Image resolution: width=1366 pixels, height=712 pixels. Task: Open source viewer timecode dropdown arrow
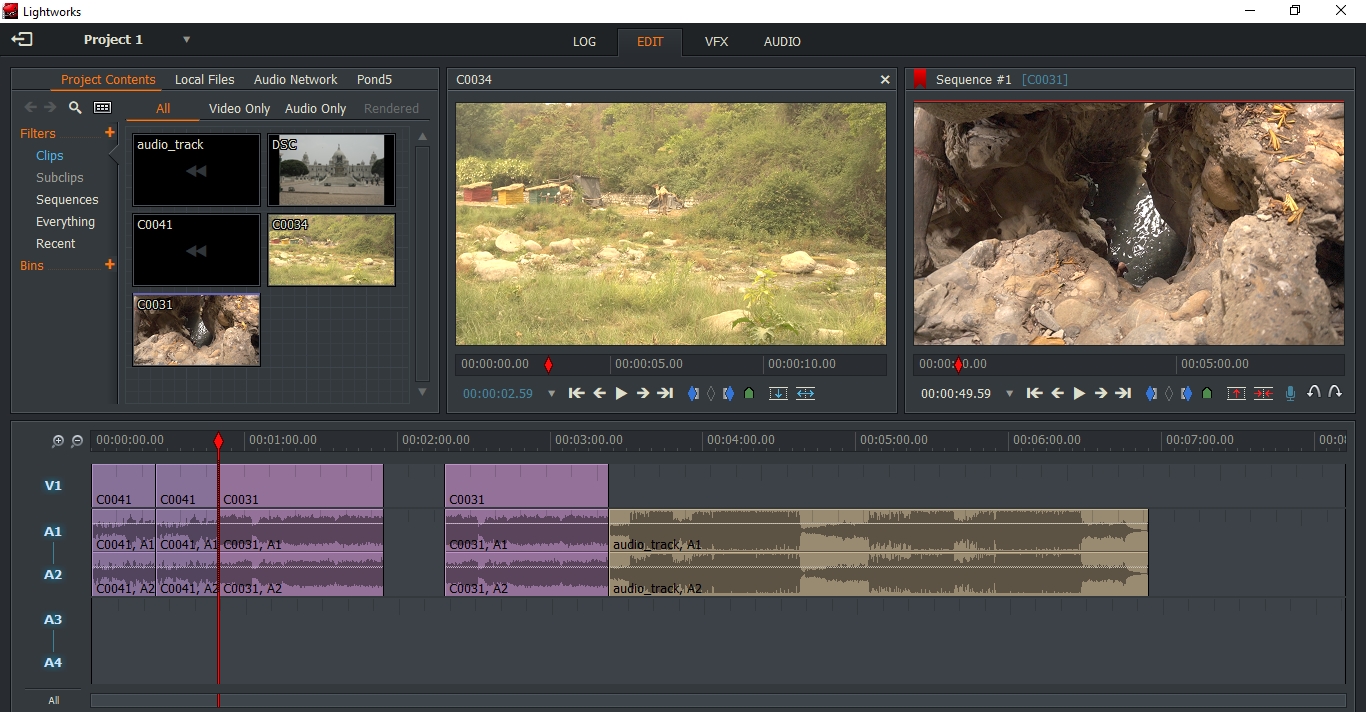click(x=551, y=394)
